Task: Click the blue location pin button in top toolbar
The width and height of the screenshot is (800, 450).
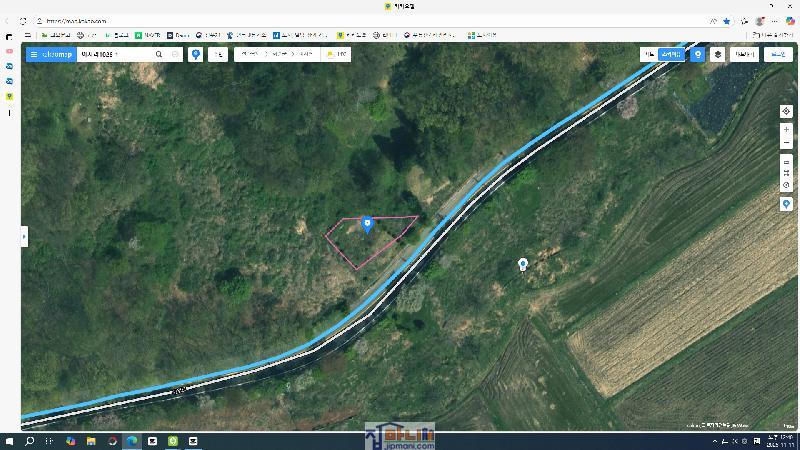Action: point(195,54)
